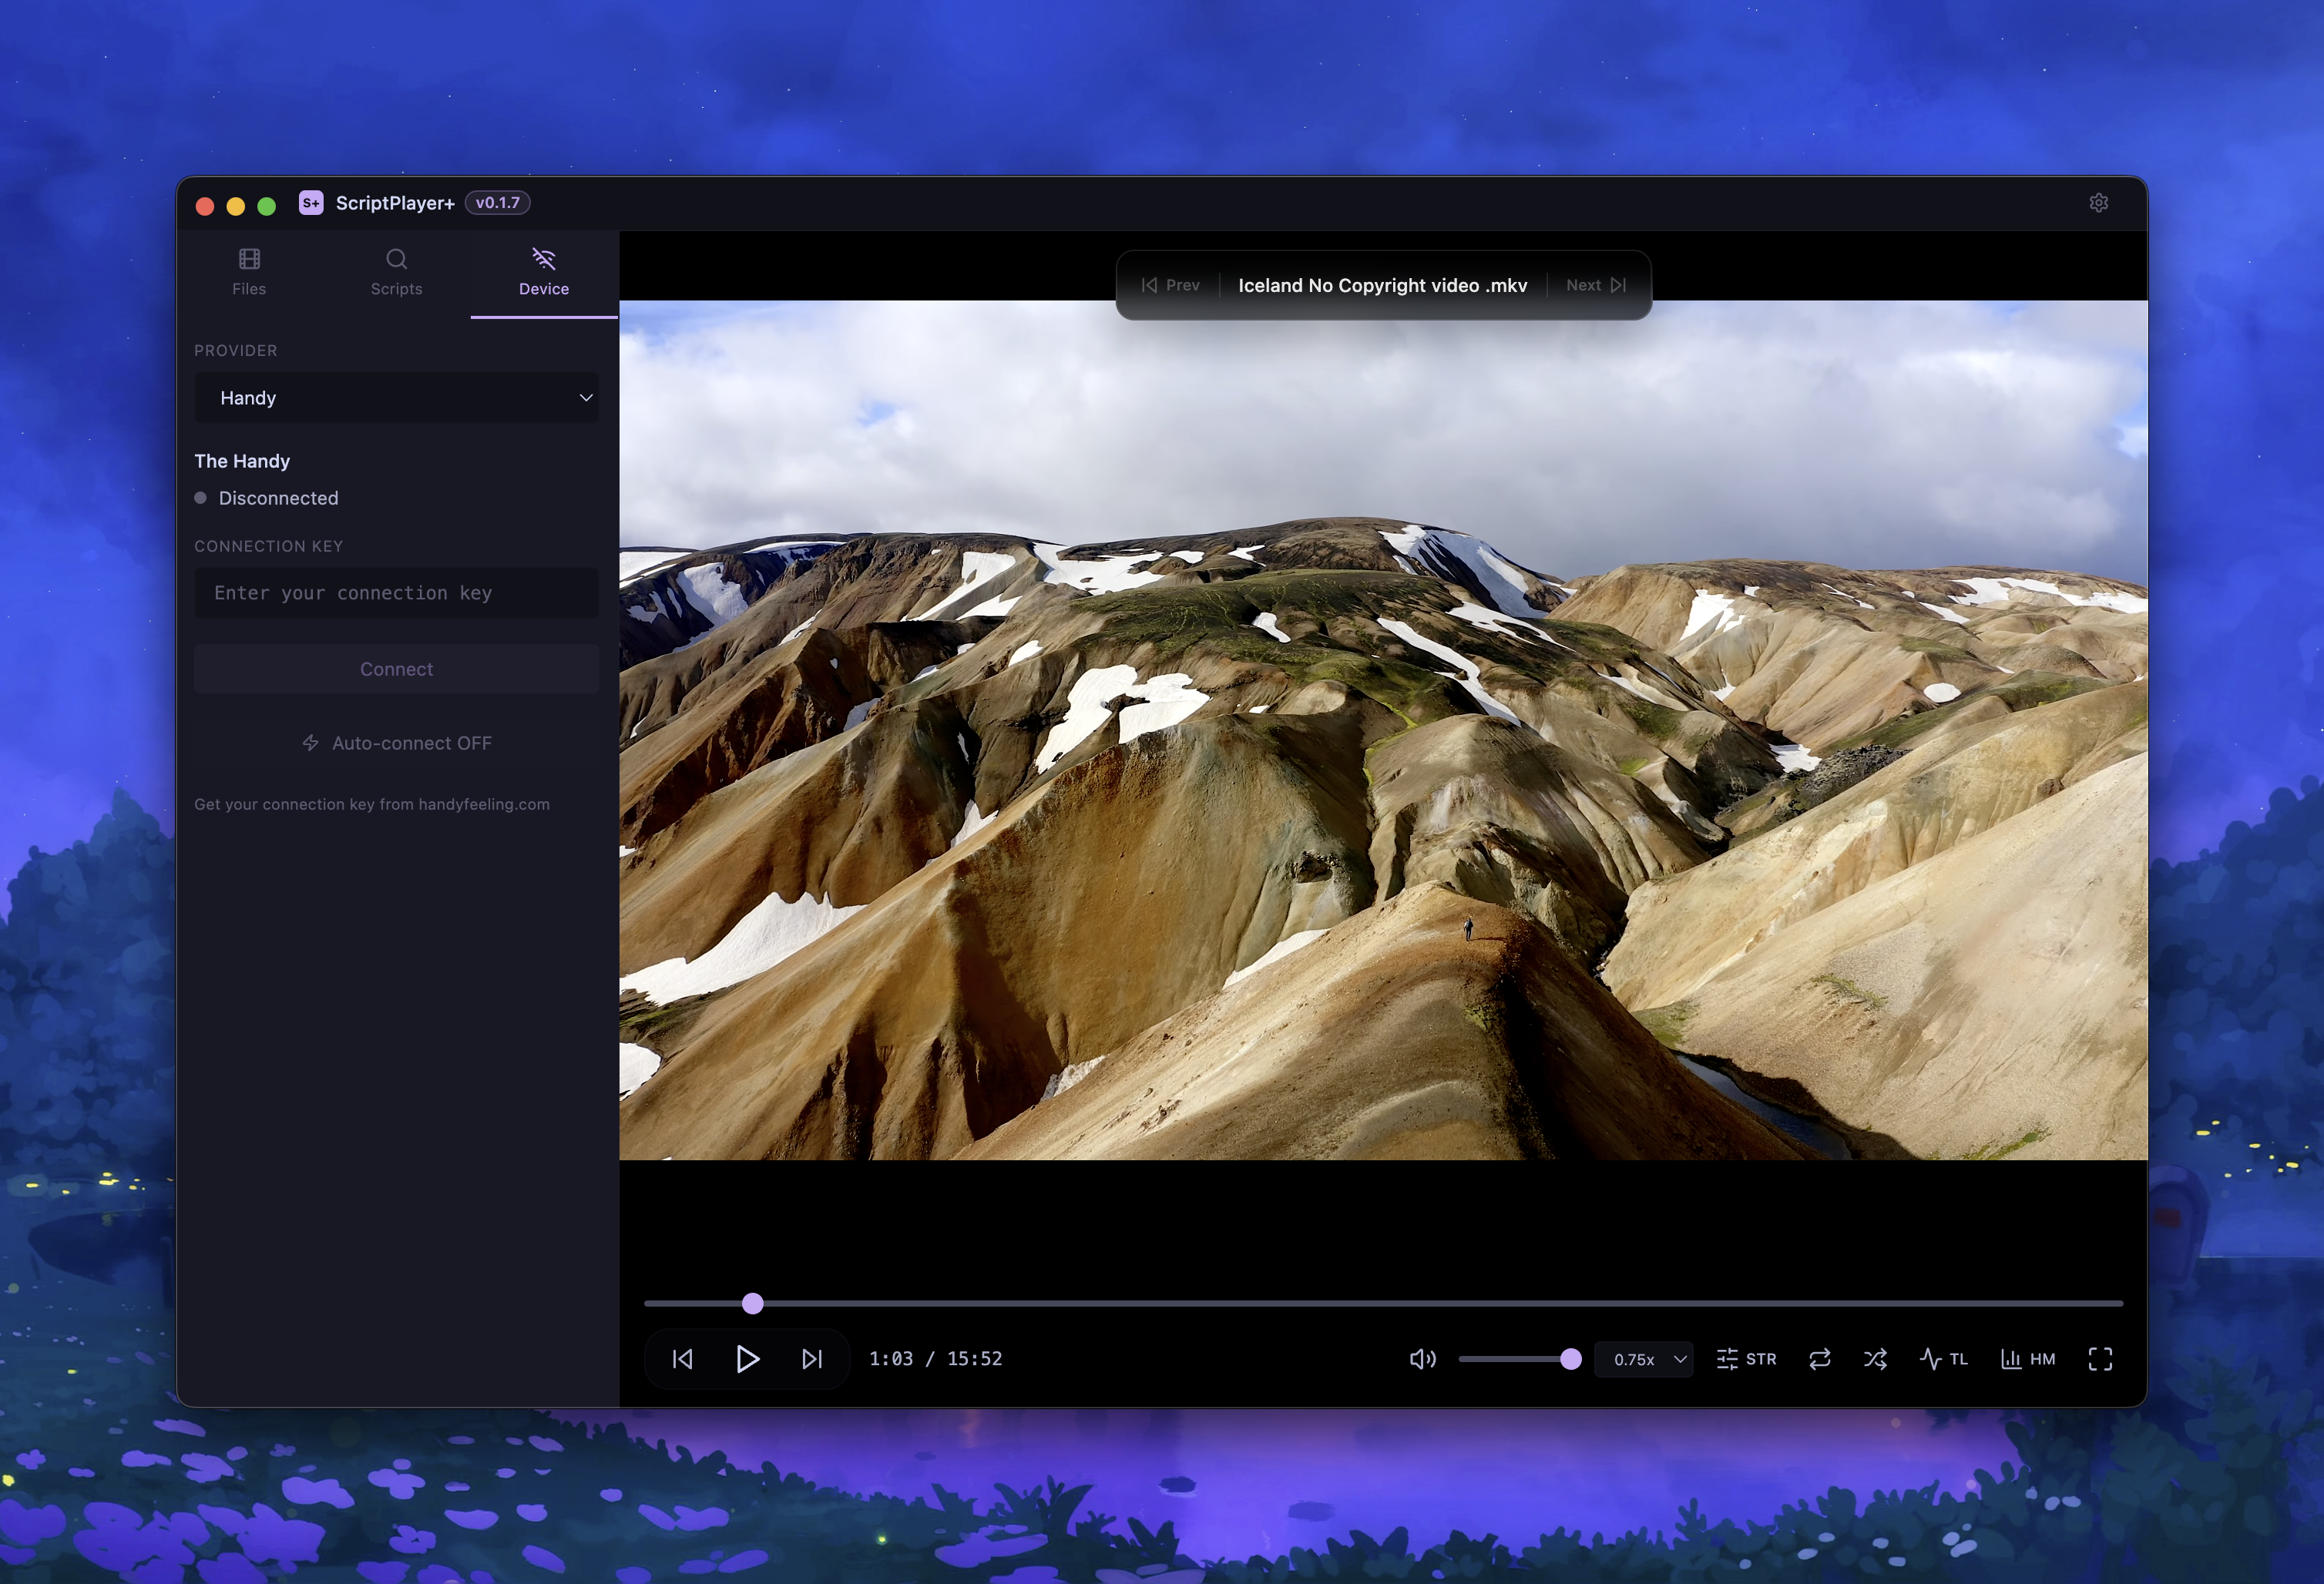Skip to previous track icon in controls
This screenshot has height=1584, width=2324.
point(682,1359)
